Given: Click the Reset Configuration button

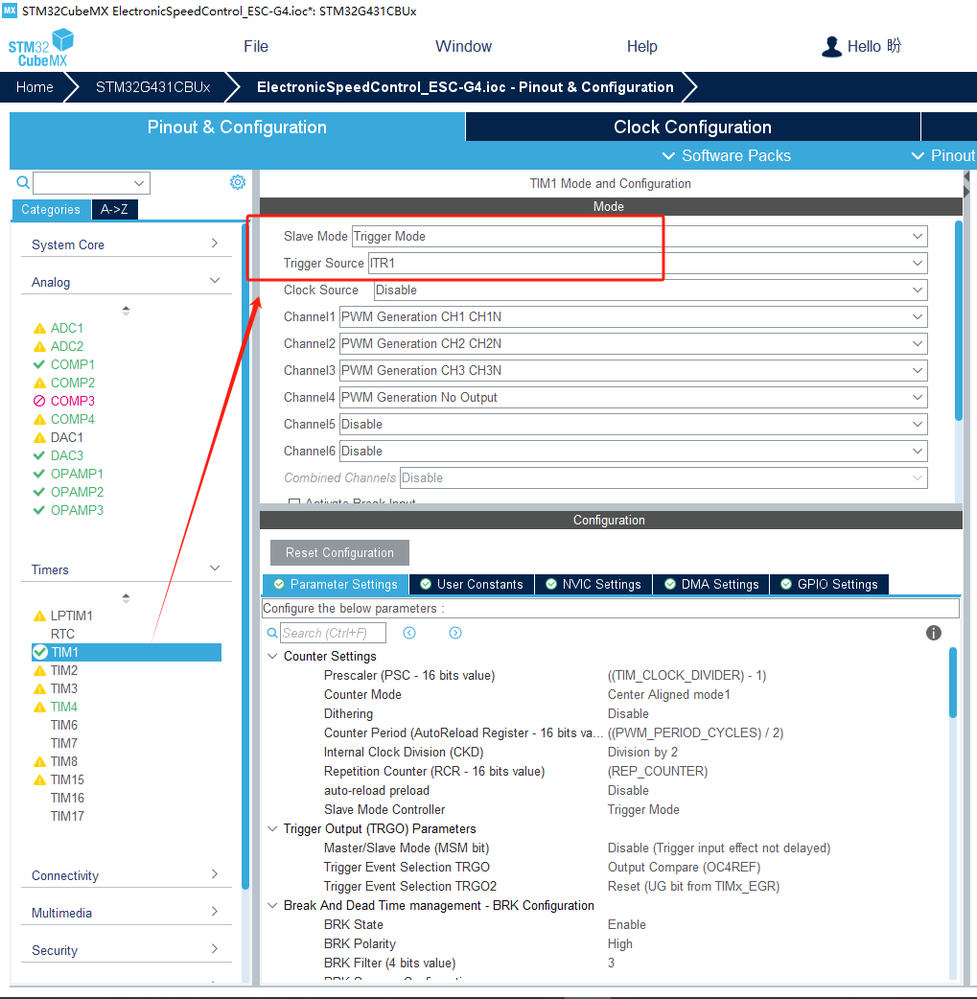Looking at the screenshot, I should 340,552.
